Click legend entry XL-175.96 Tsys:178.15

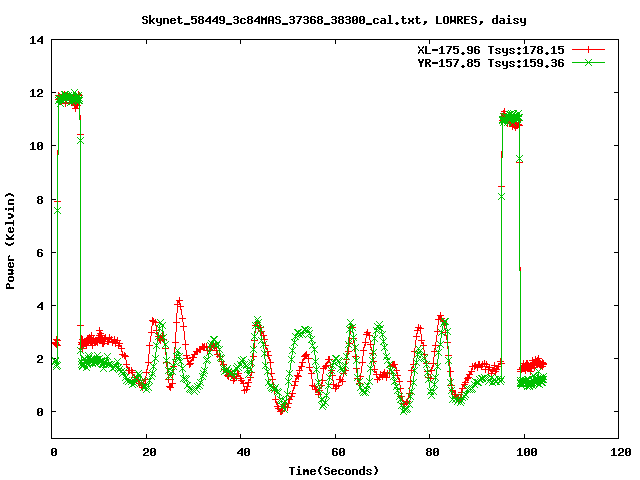tap(491, 50)
